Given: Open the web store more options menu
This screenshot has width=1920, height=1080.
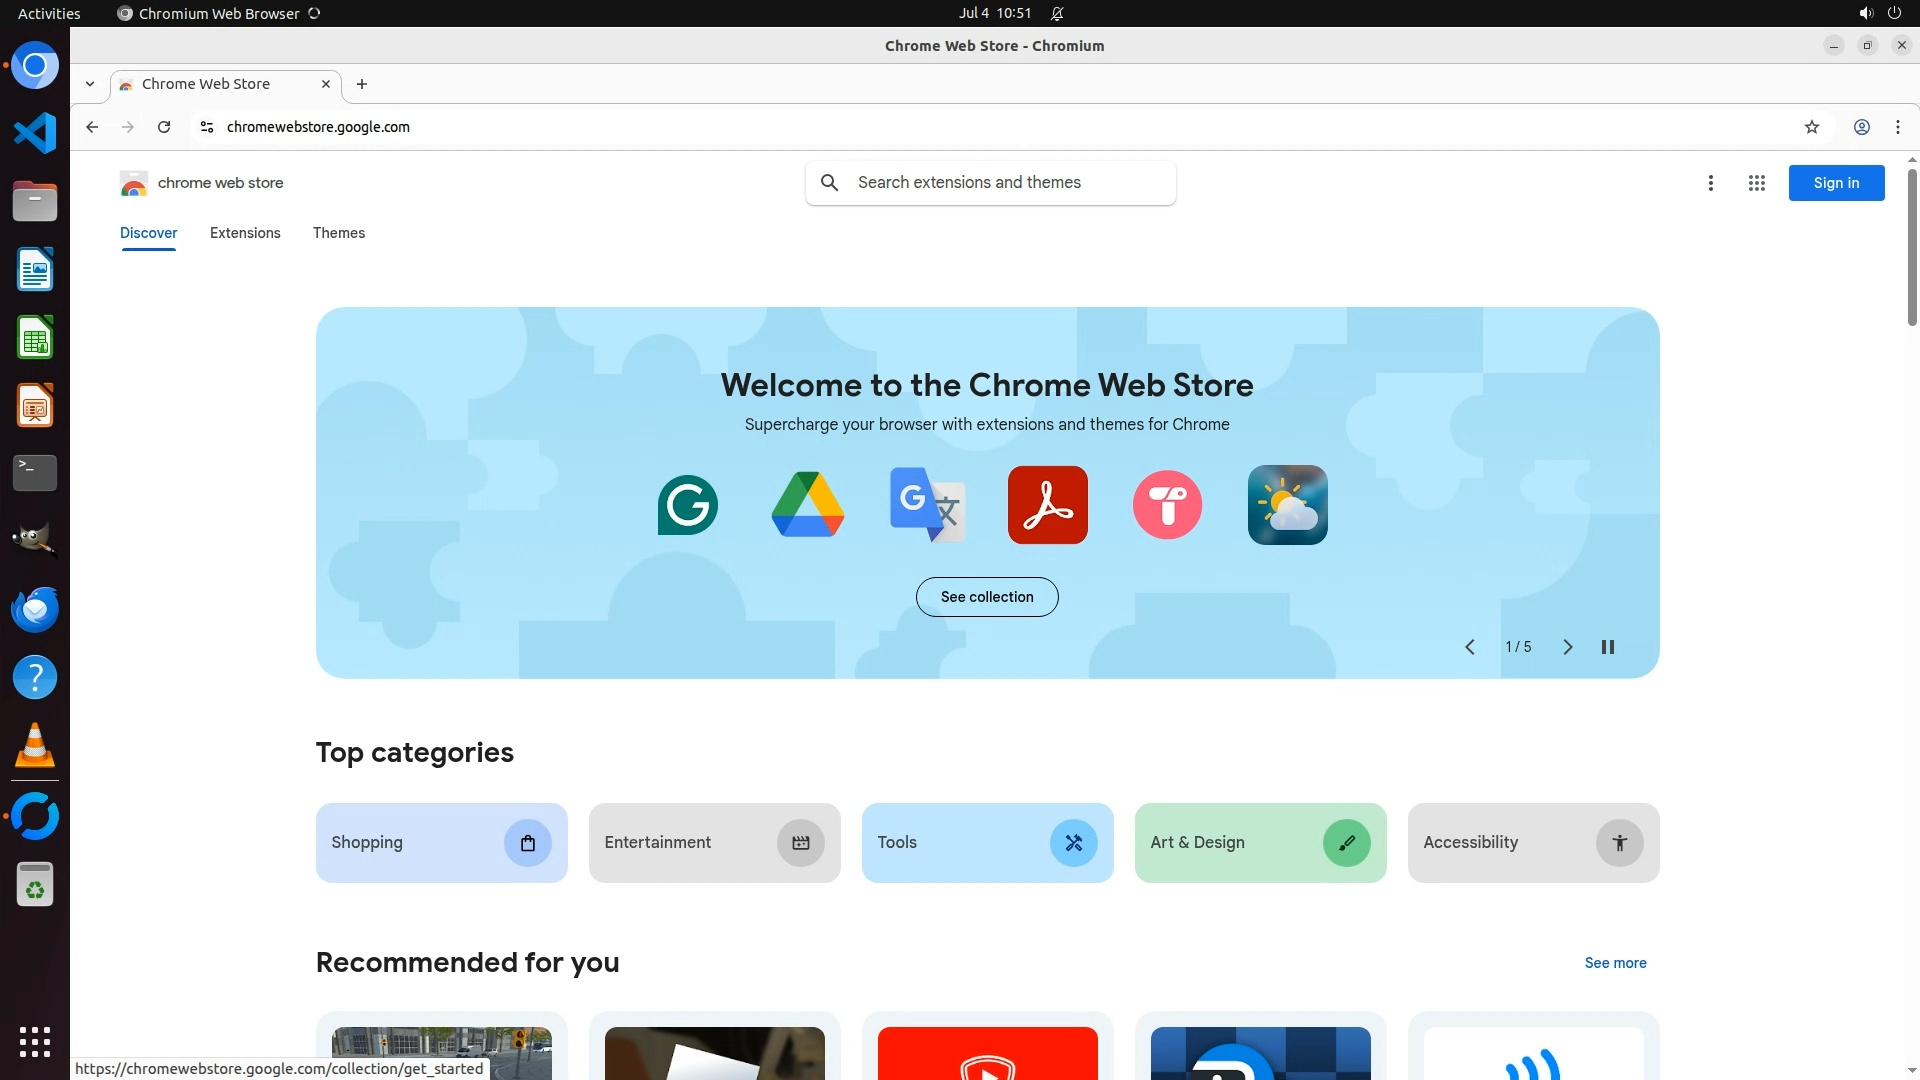Looking at the screenshot, I should [x=1710, y=183].
